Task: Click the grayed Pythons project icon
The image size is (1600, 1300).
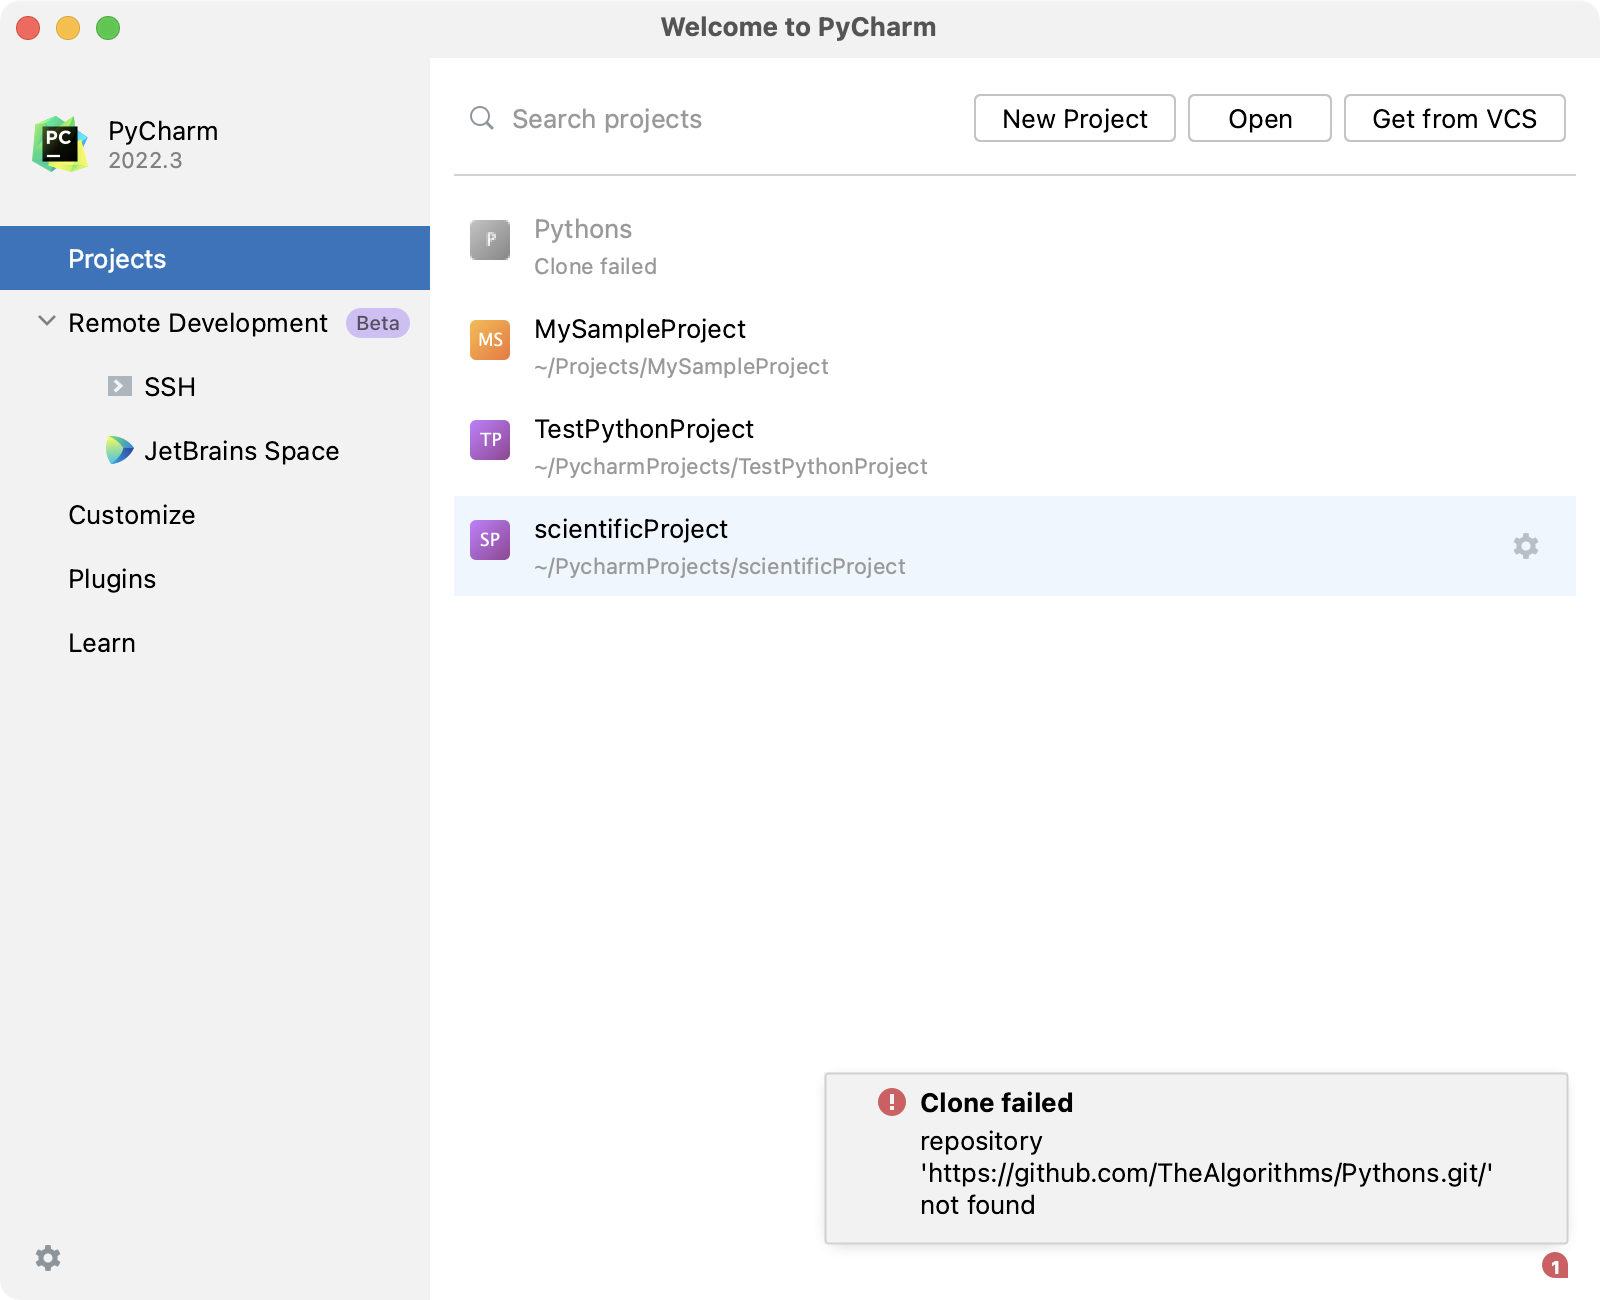Action: coord(489,240)
